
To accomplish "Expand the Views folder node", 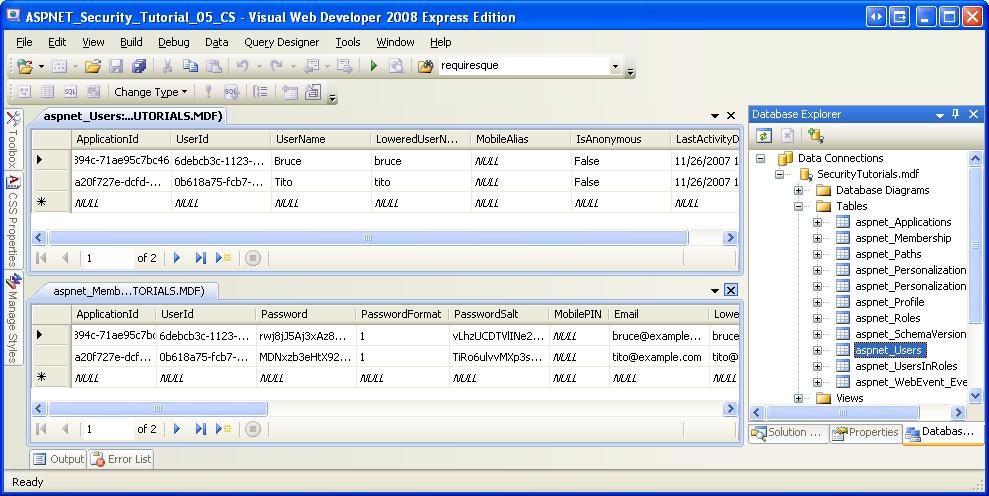I will pyautogui.click(x=799, y=398).
